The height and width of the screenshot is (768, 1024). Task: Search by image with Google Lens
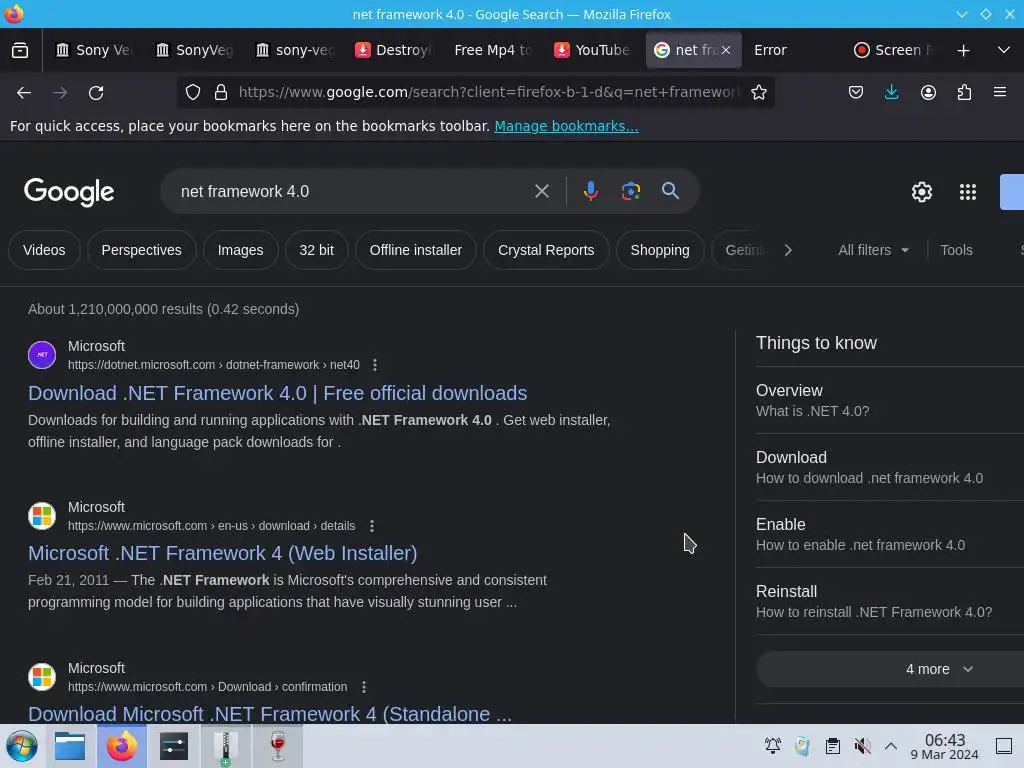pyautogui.click(x=630, y=191)
